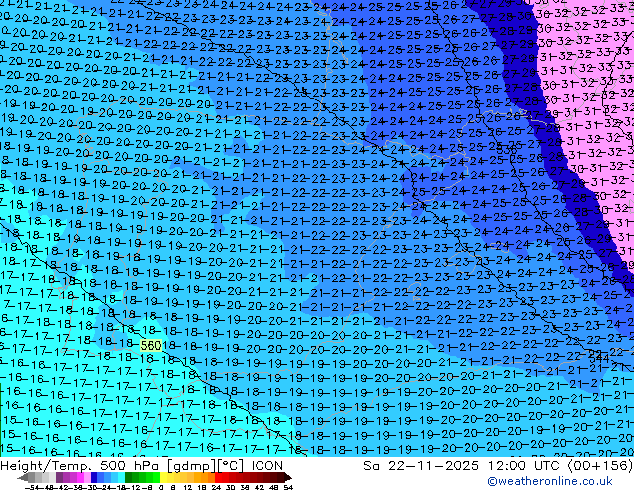Click the 'Height/Temp. 500 hPa' title text
Viewport: 634px width, 490px height.
click(x=80, y=466)
